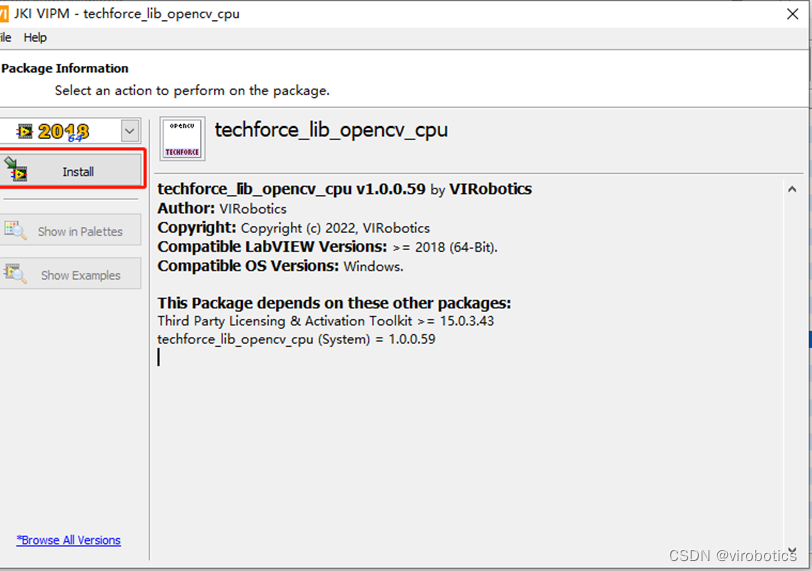The height and width of the screenshot is (571, 812).
Task: Click the Author: VIRobotics line
Action: (222, 209)
